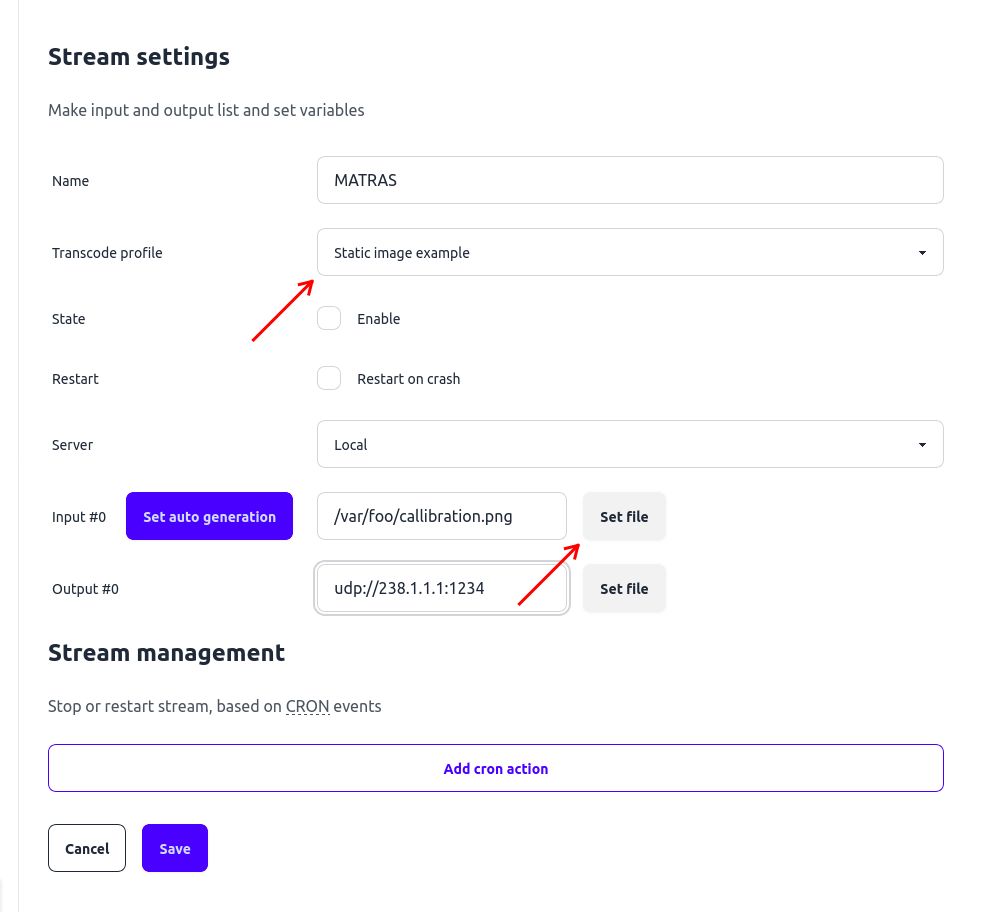Tick the Enable state checkbox

(329, 318)
